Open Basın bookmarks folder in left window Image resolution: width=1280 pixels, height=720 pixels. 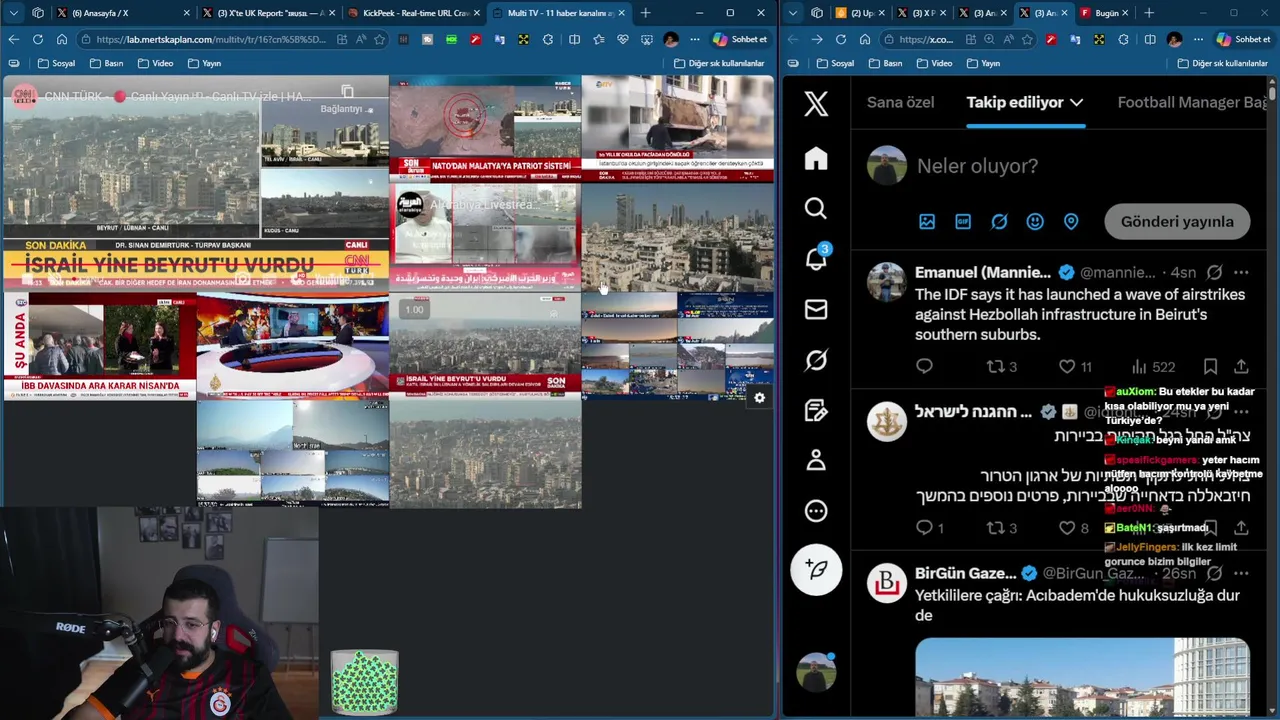pyautogui.click(x=106, y=63)
